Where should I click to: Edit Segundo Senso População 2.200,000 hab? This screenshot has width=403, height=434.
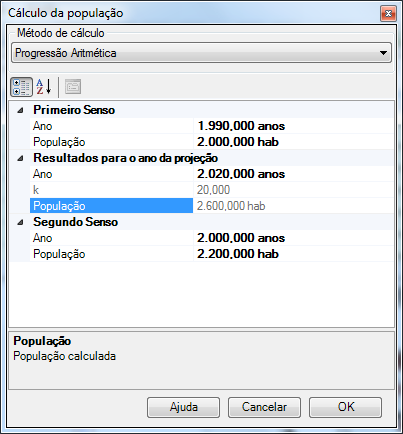[294, 254]
